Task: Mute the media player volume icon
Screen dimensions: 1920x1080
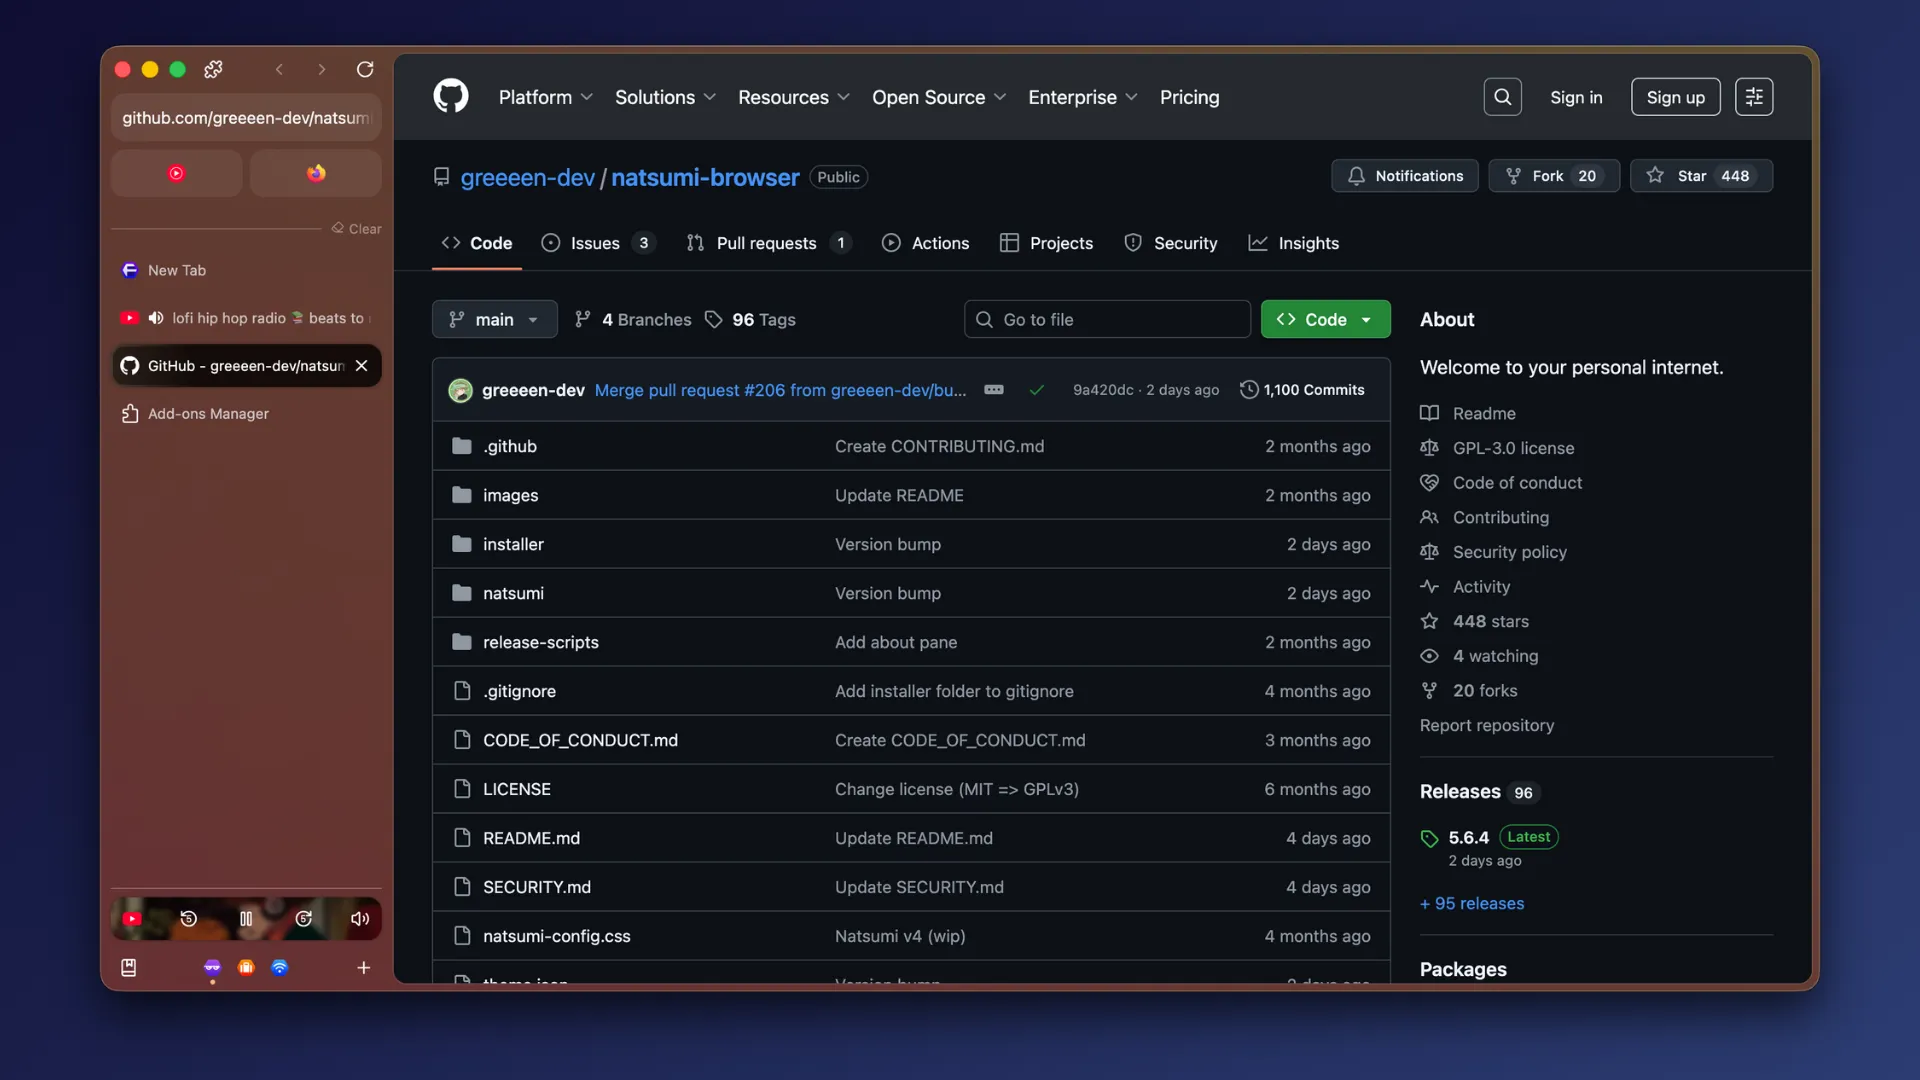Action: coord(360,919)
